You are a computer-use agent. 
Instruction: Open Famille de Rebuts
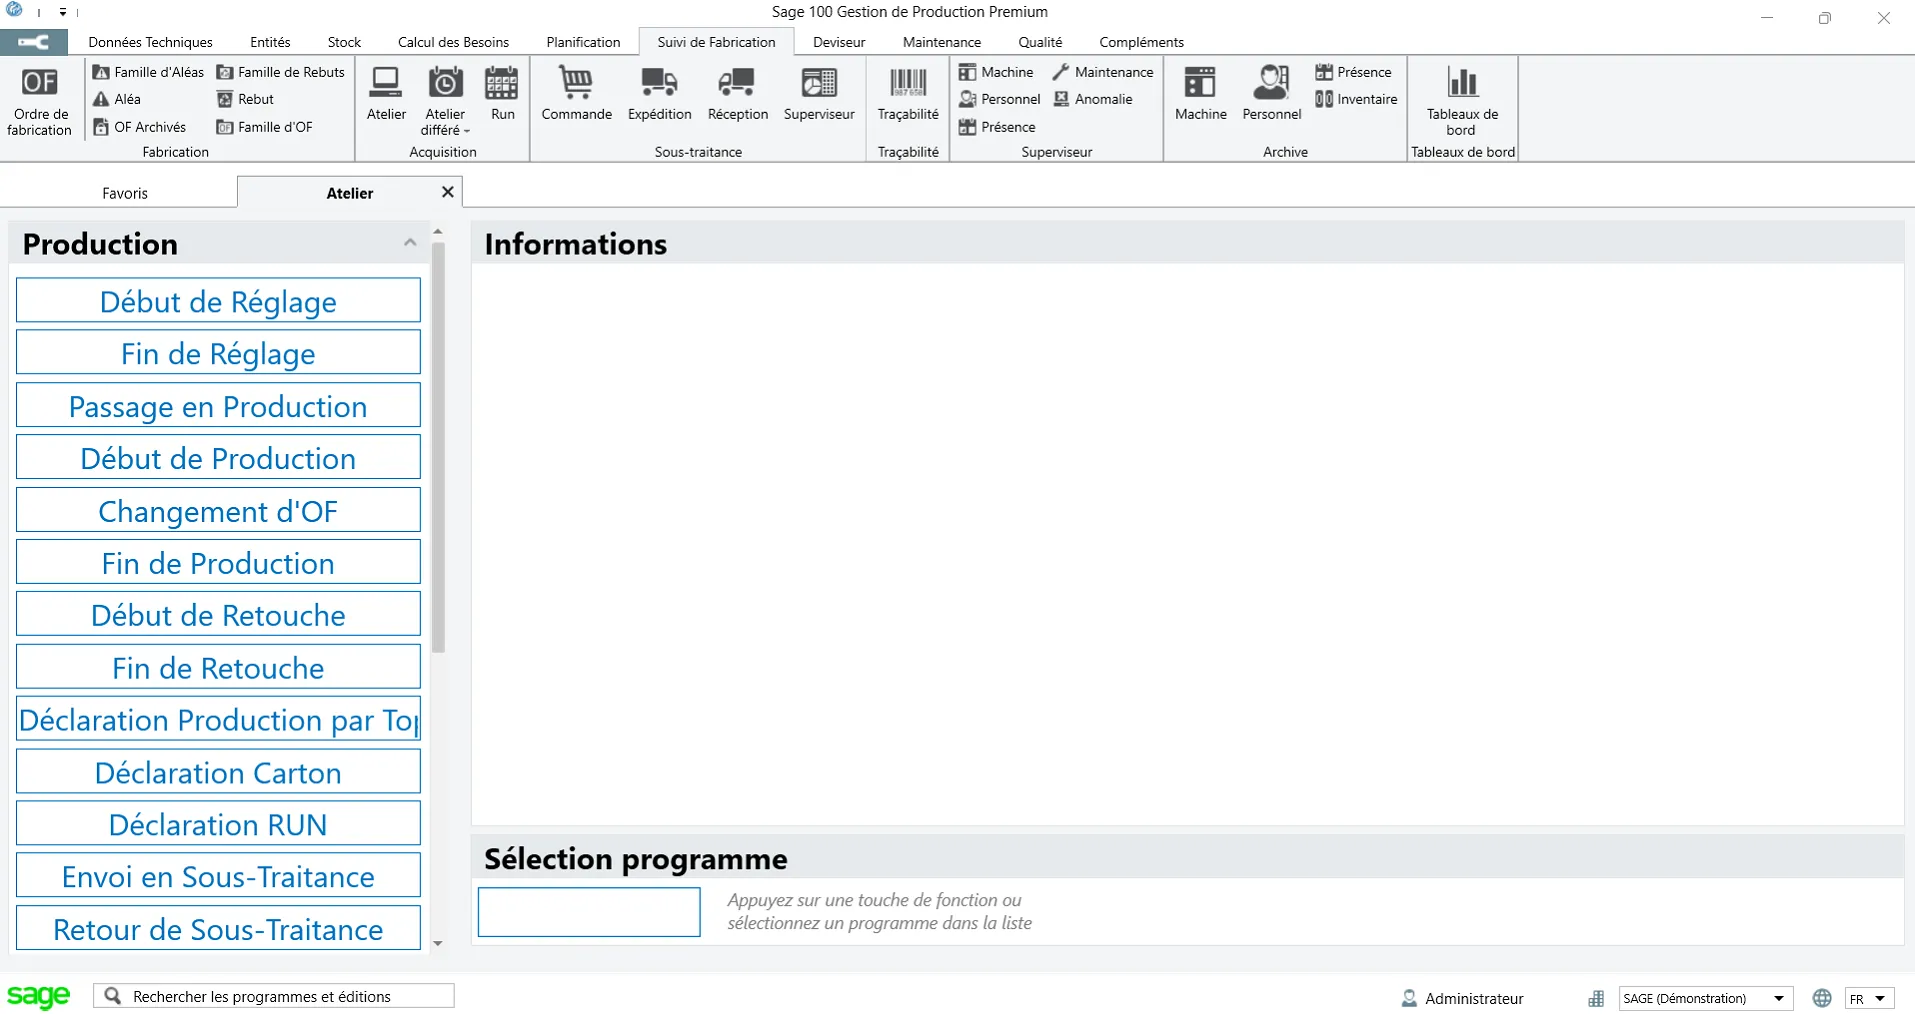(x=281, y=72)
